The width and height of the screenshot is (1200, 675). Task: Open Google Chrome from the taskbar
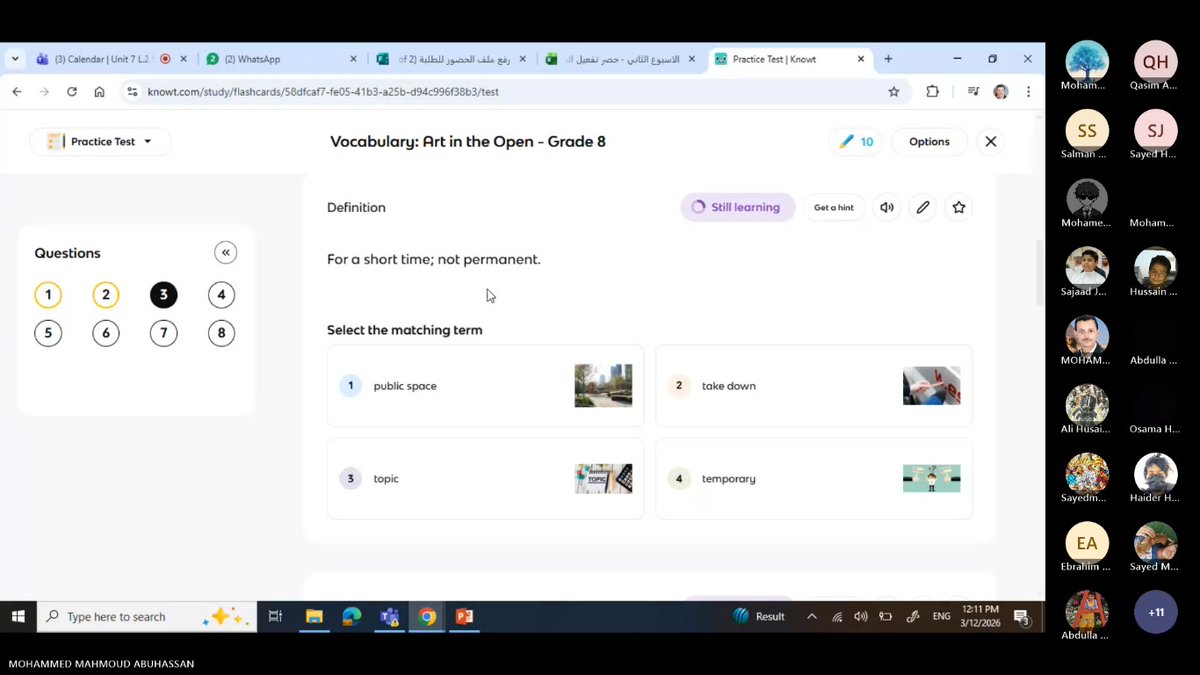click(427, 616)
